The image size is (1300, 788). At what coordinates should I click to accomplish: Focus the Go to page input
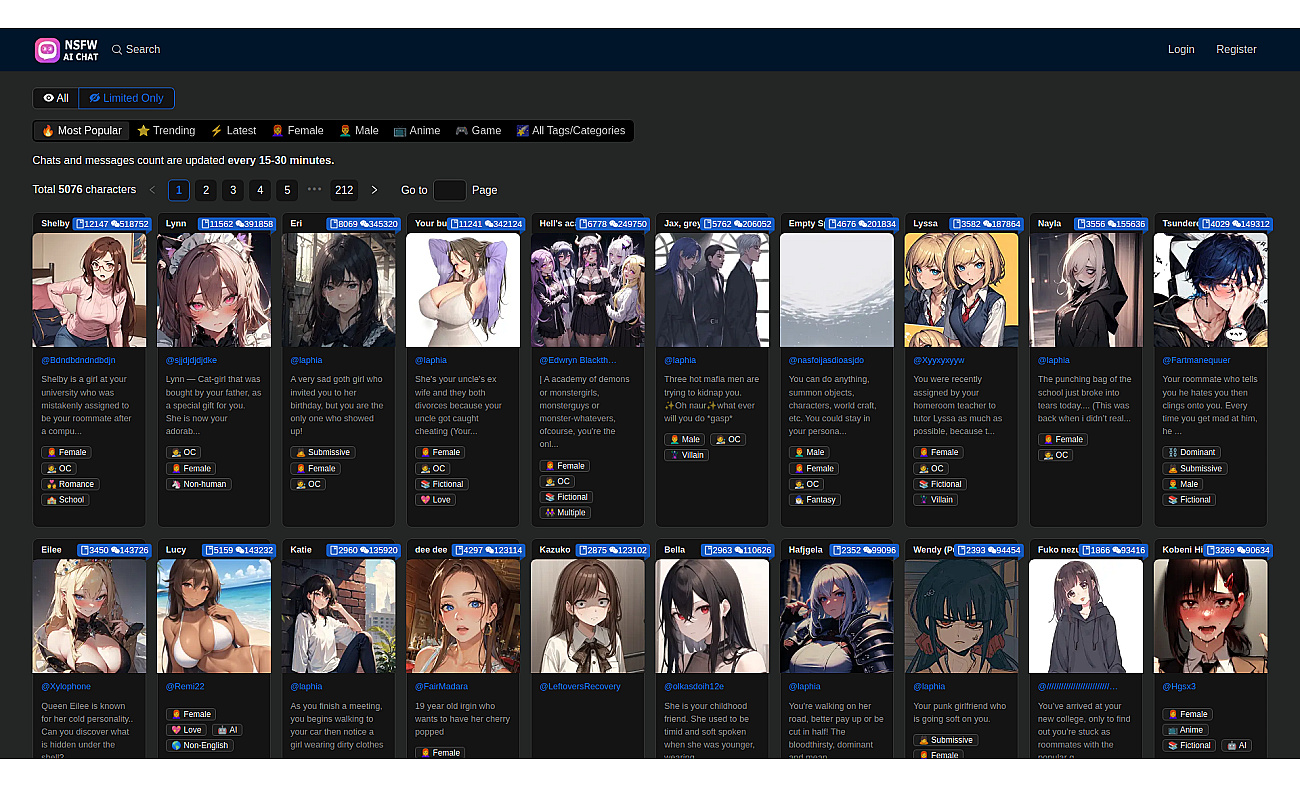point(450,190)
